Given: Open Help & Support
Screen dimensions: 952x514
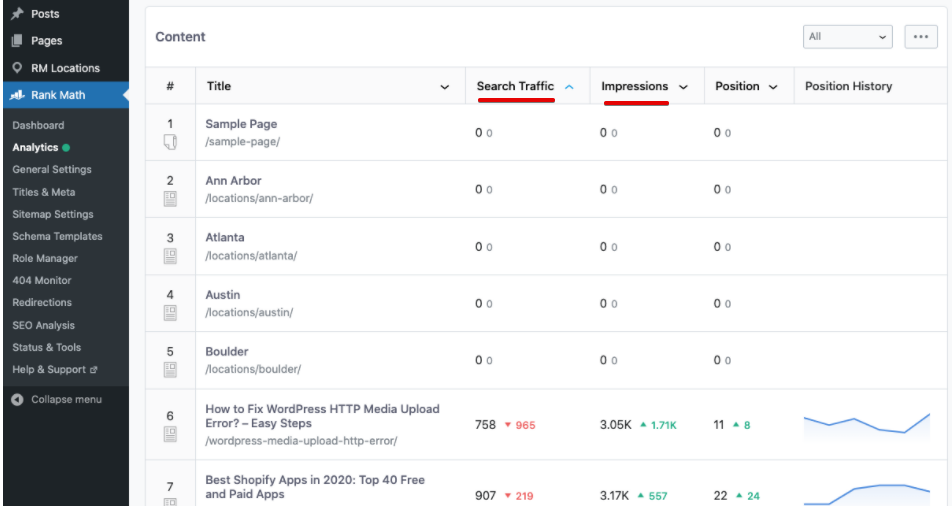Looking at the screenshot, I should click(49, 370).
